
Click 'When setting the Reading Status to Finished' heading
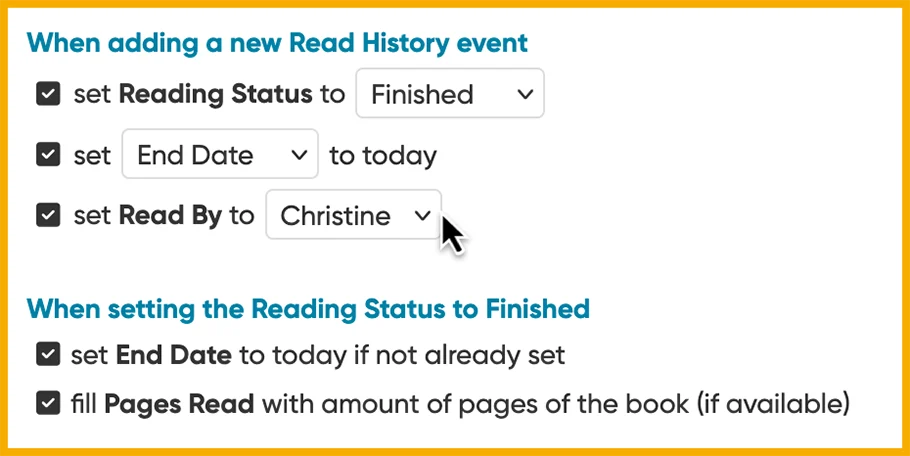tap(308, 308)
